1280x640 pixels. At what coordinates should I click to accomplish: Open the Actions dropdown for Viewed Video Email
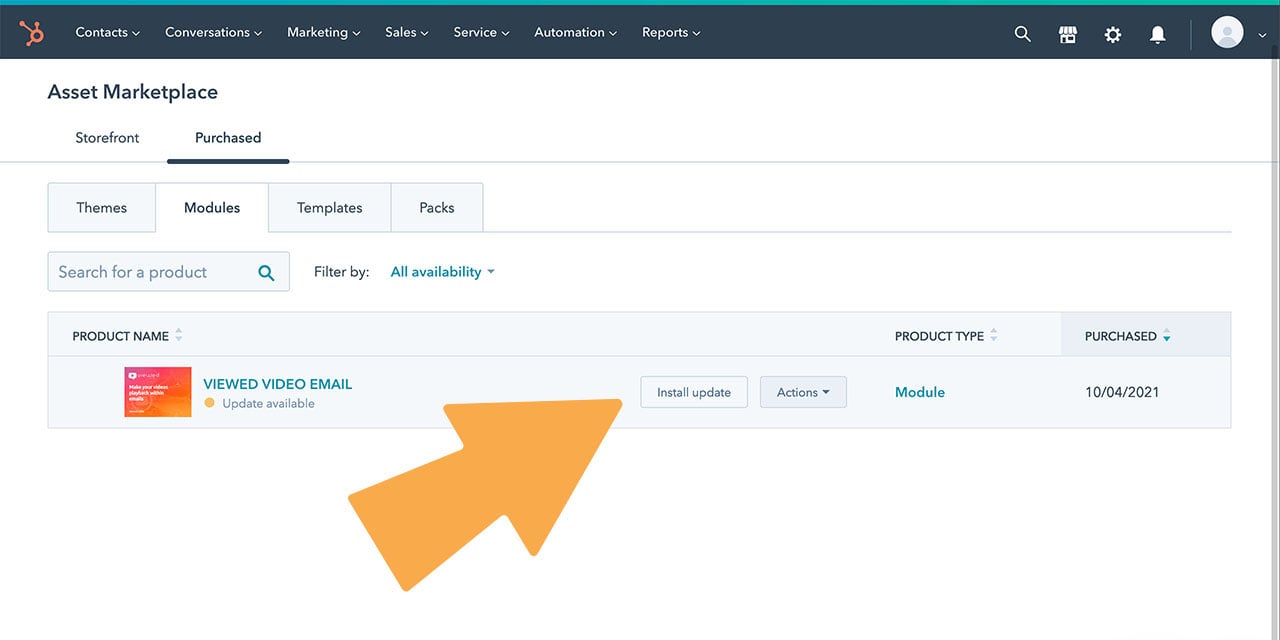point(803,392)
